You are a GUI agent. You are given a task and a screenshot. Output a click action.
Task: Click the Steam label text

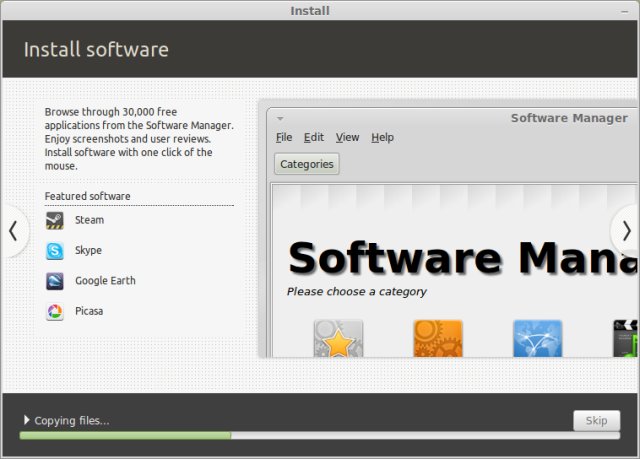[x=89, y=220]
